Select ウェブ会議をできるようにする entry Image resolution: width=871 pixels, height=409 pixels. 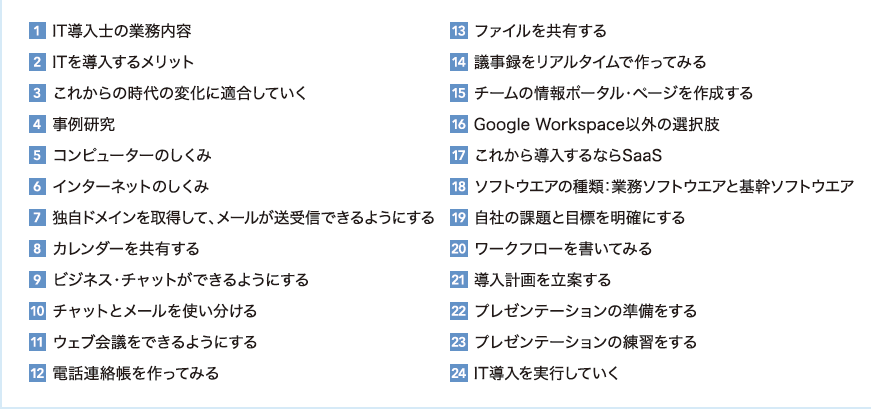tap(155, 342)
